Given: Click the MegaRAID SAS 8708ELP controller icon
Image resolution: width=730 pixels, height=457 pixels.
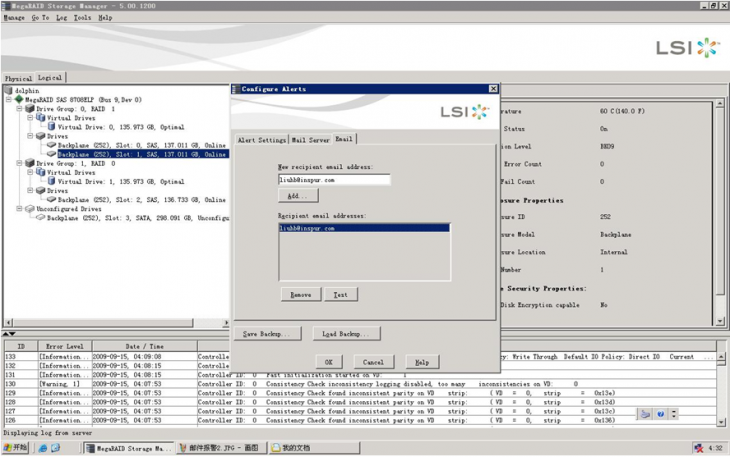Looking at the screenshot, I should (x=20, y=100).
